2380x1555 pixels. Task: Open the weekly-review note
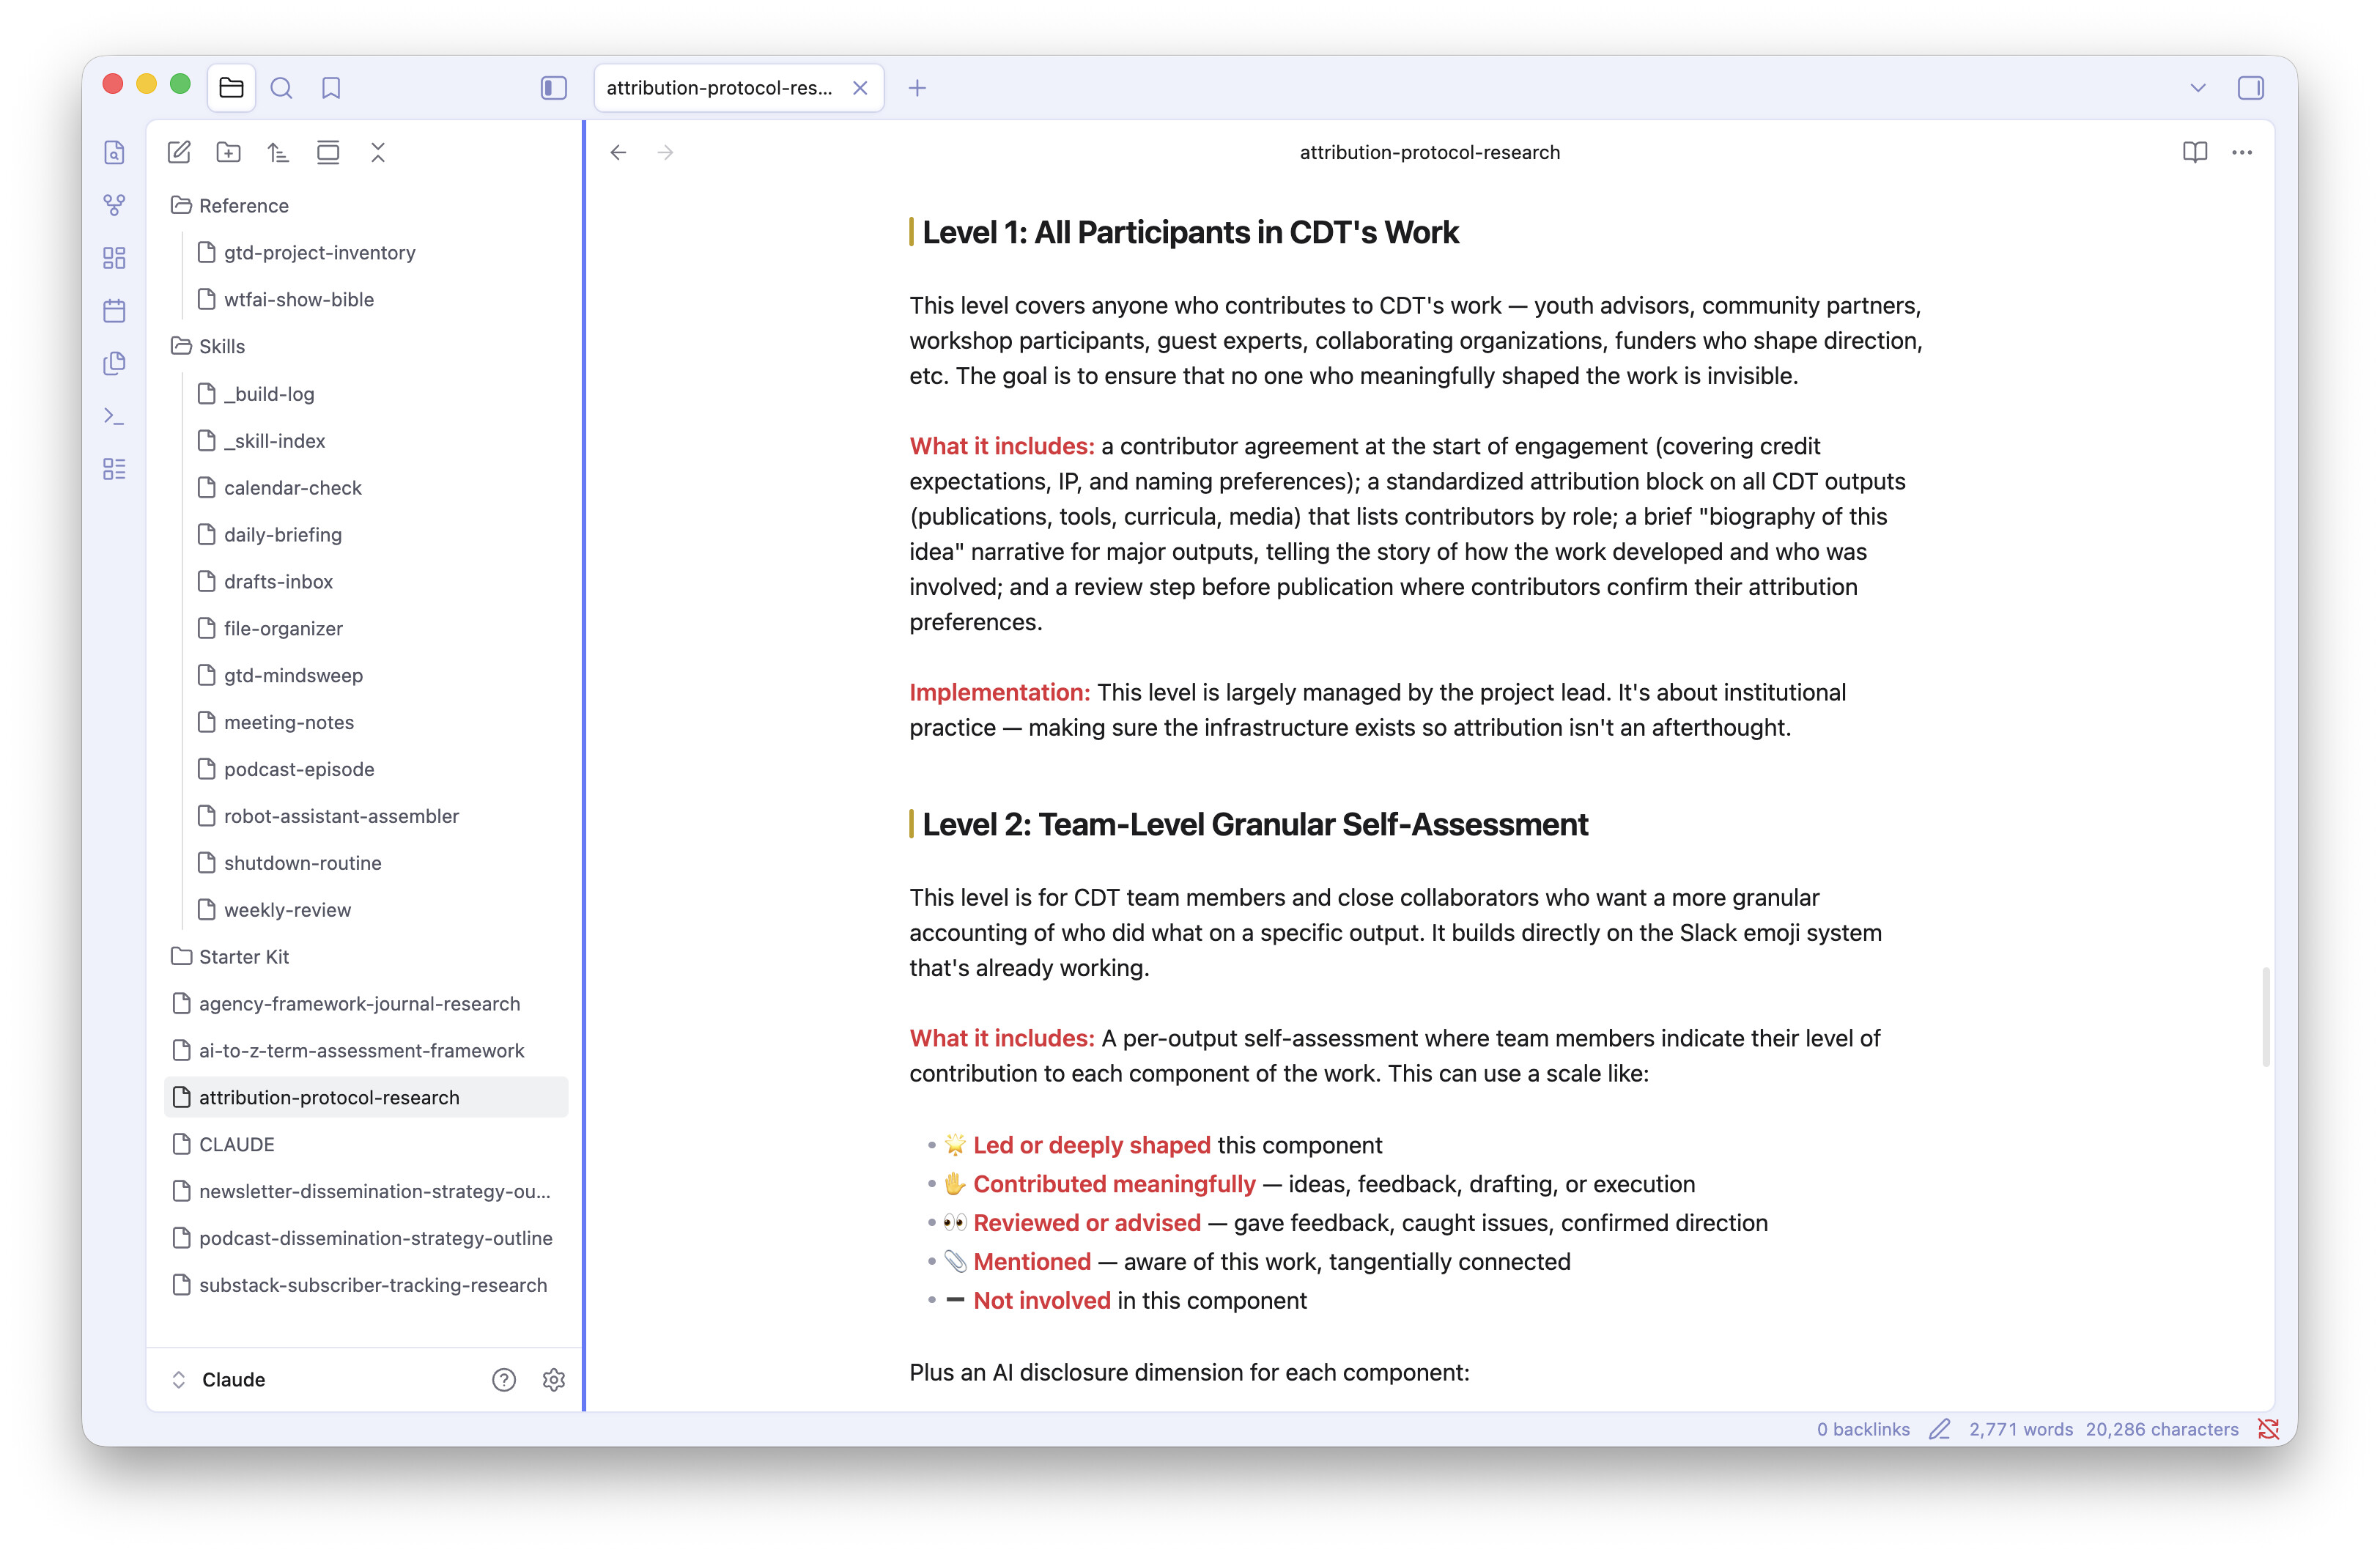click(287, 910)
